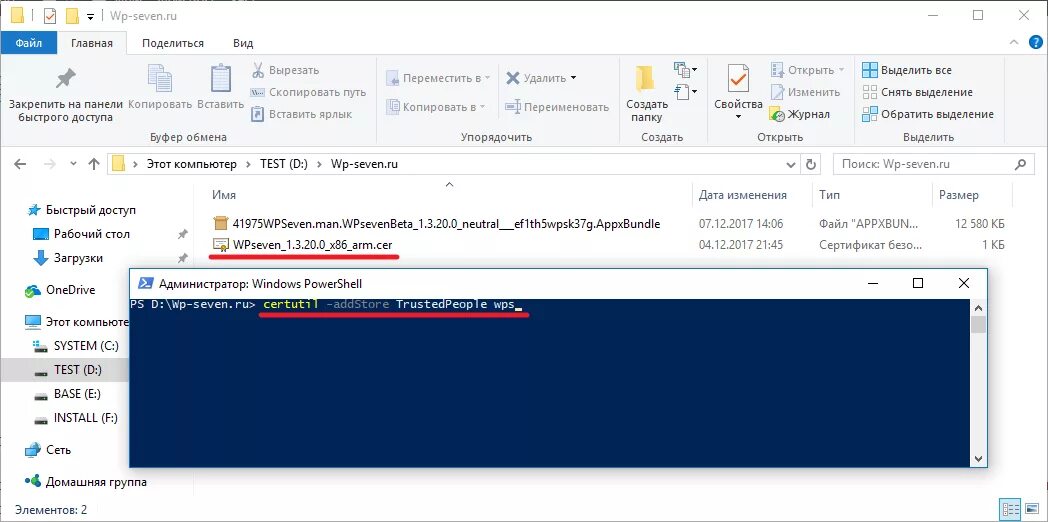
Task: Refresh the folder view
Action: pos(811,164)
